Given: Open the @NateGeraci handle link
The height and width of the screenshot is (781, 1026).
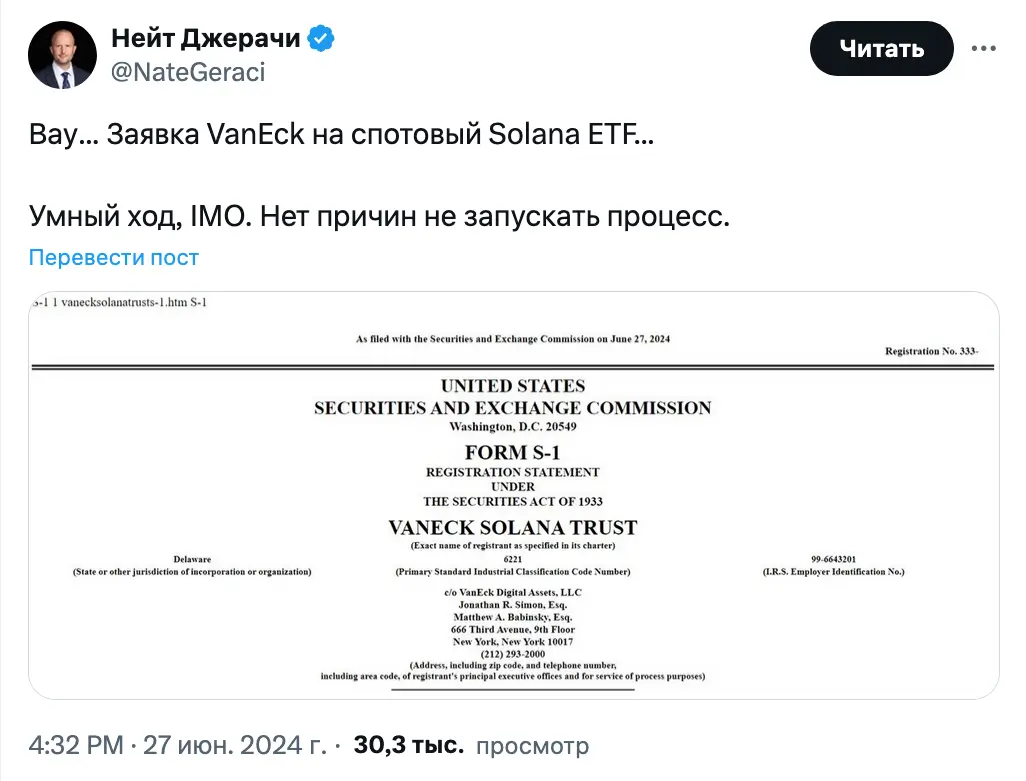Looking at the screenshot, I should coord(188,72).
